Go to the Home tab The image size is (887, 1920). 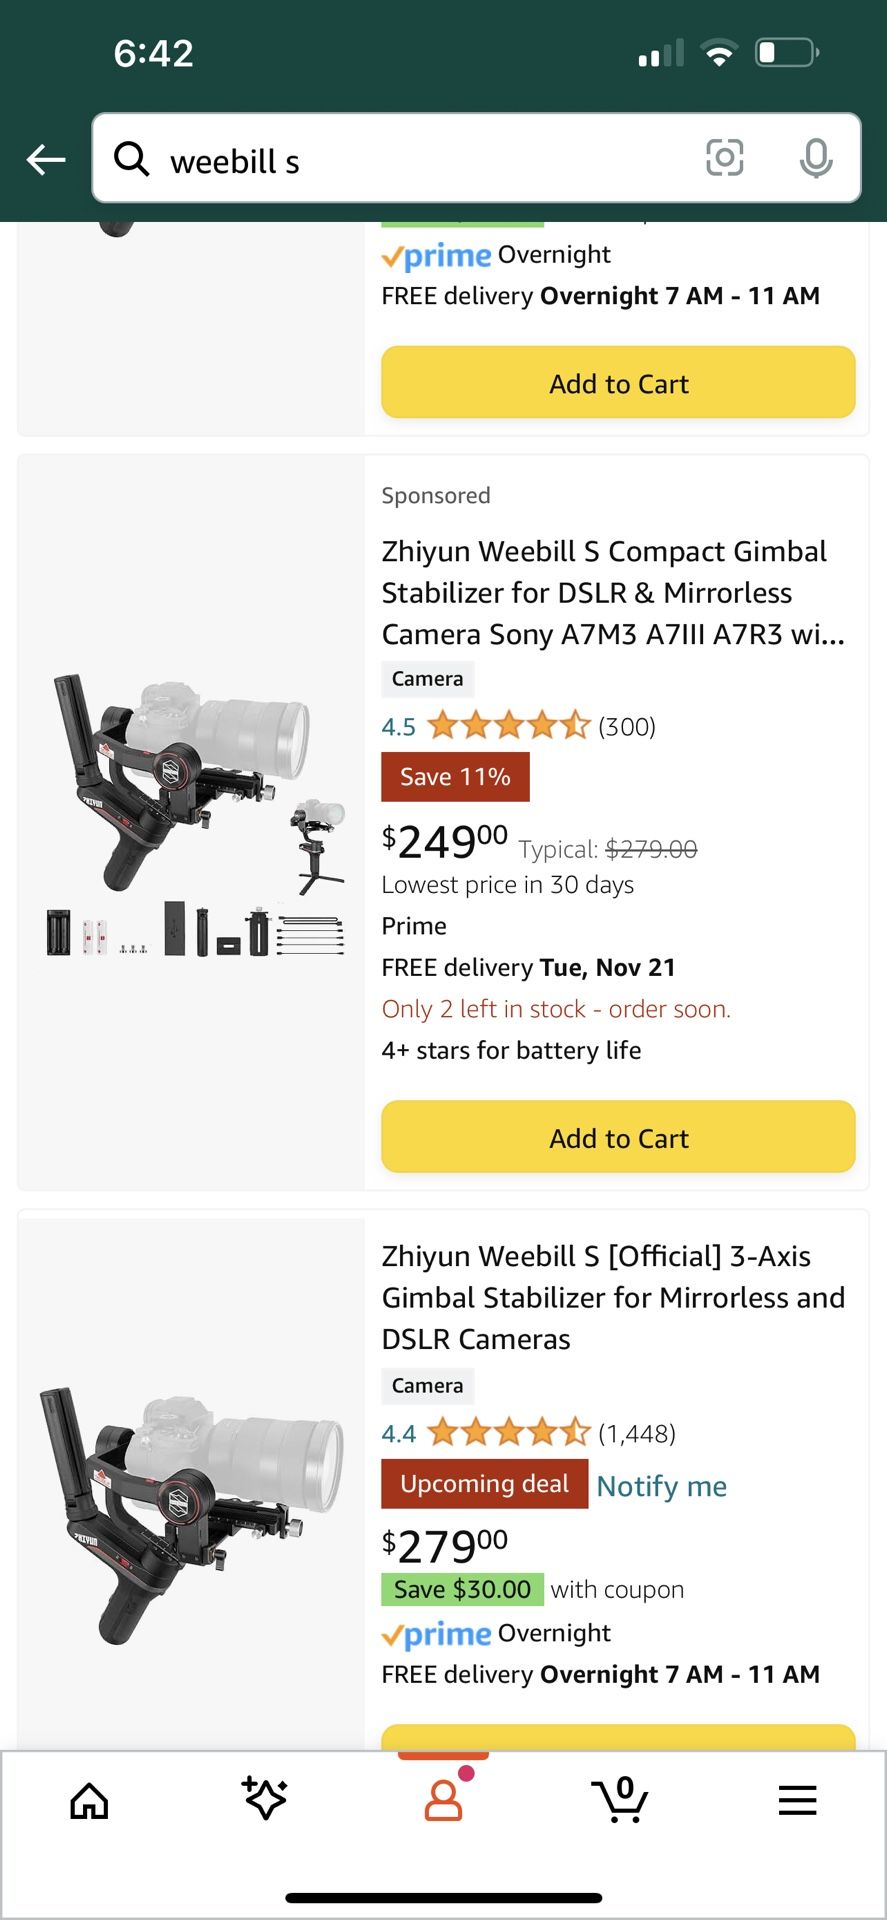pos(89,1800)
